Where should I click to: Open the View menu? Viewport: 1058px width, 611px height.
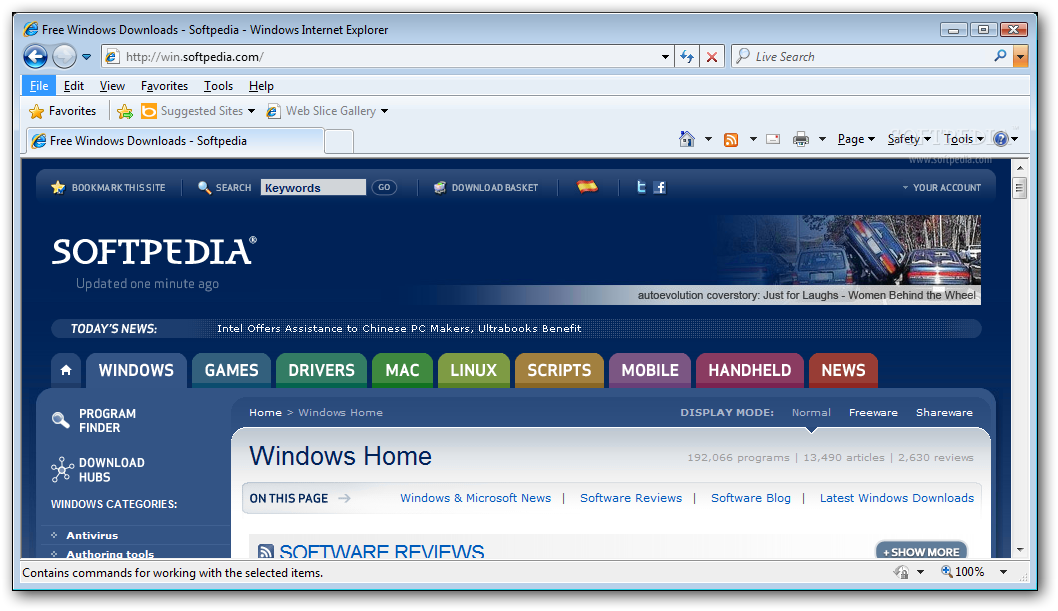point(112,86)
